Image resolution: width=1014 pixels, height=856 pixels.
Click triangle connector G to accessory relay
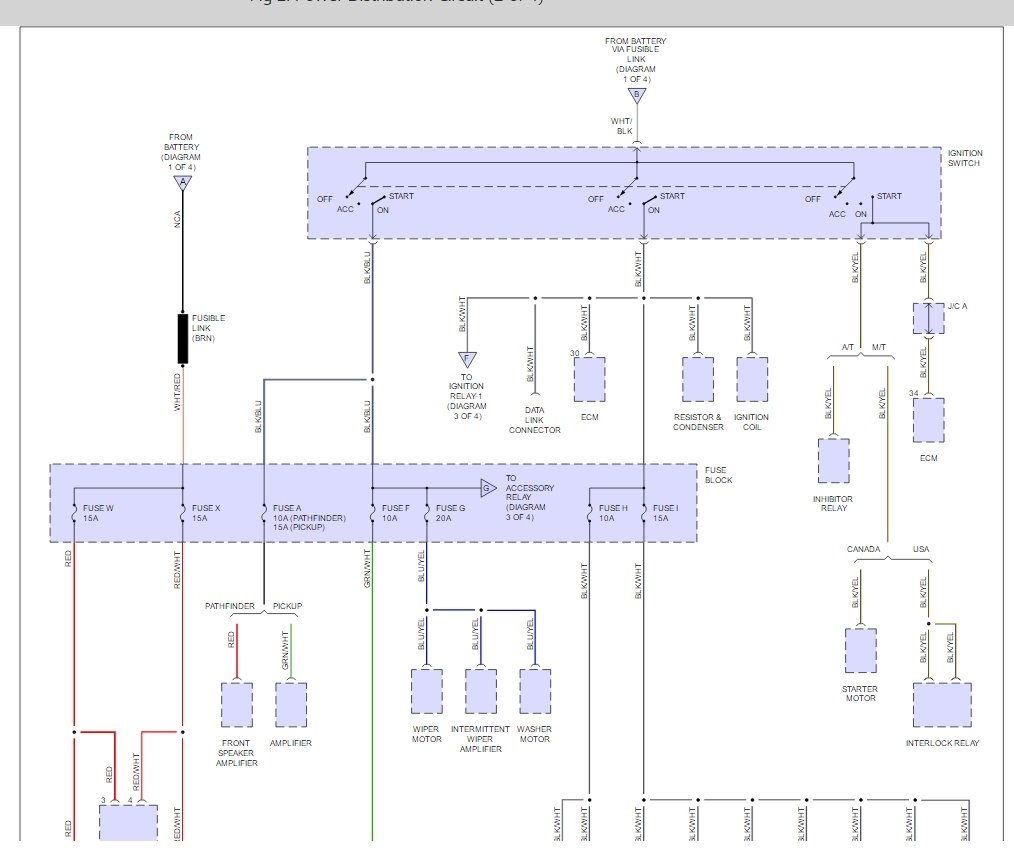click(488, 488)
